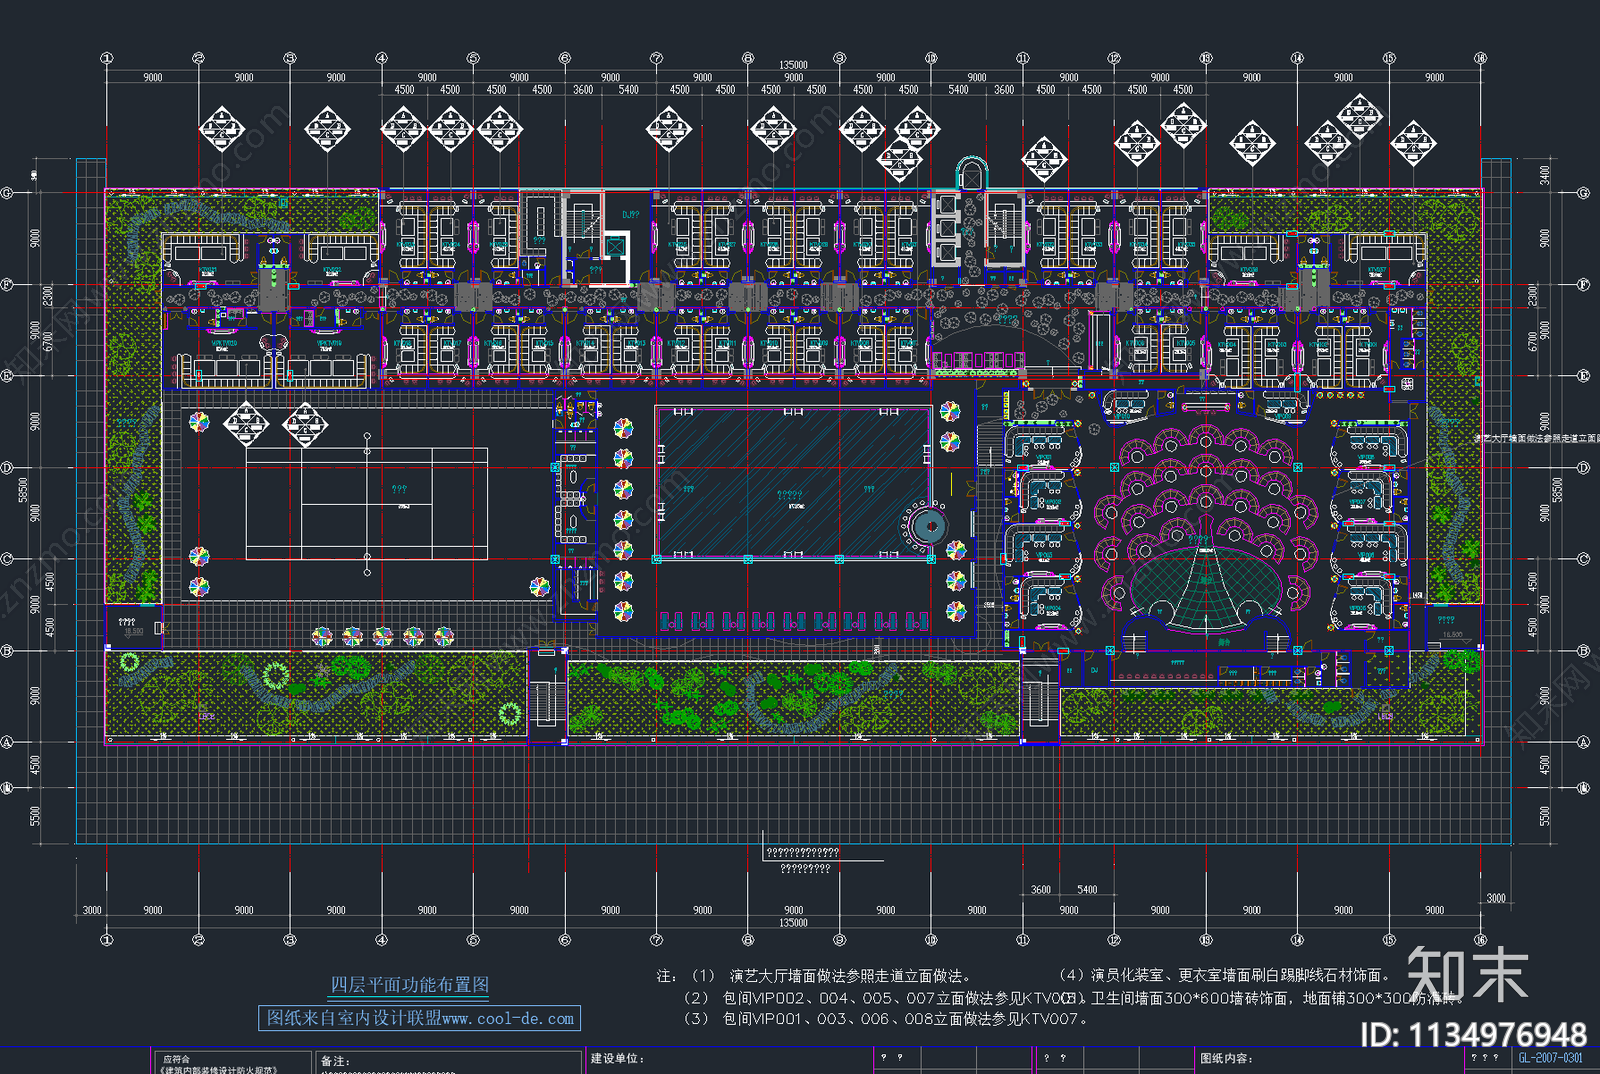The width and height of the screenshot is (1600, 1074).
Task: Select the 3400 dimension on the right
Action: [x=1545, y=175]
